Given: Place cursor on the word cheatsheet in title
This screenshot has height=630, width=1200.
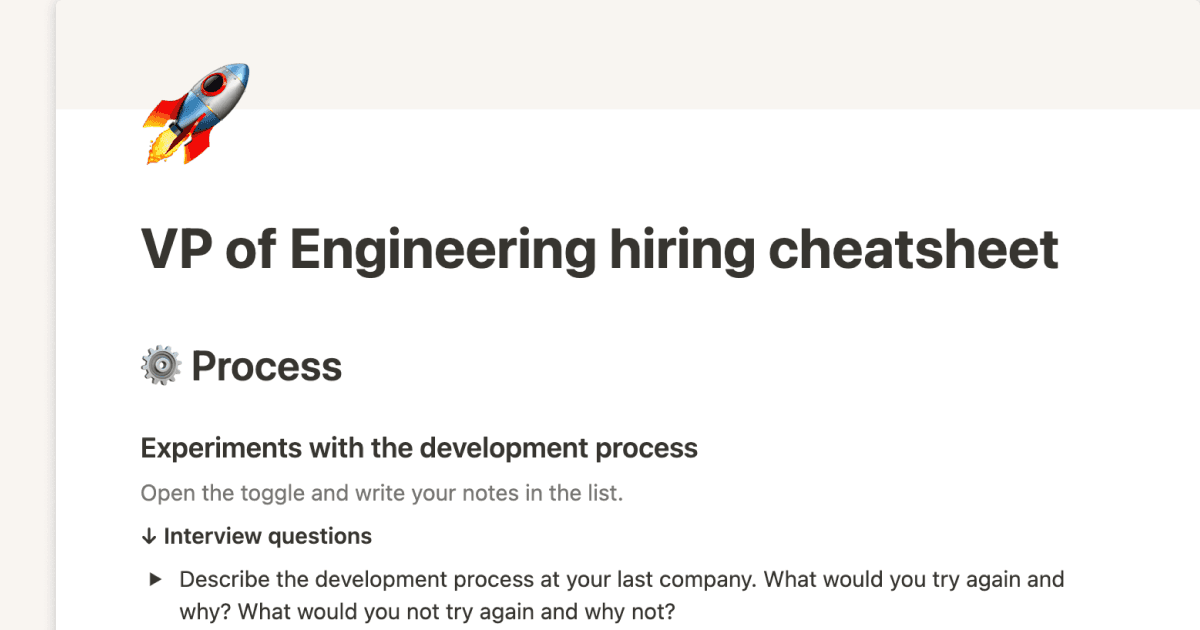Looking at the screenshot, I should 913,249.
